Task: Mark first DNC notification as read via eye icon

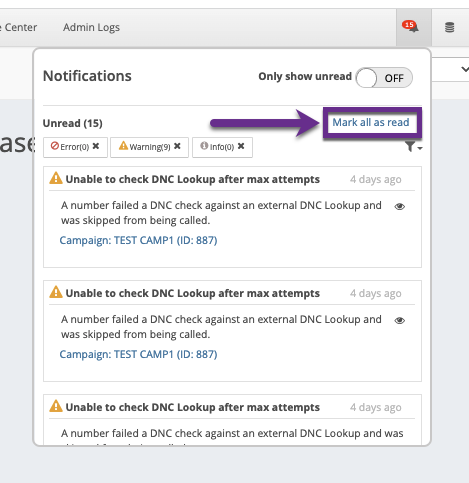Action: pyautogui.click(x=400, y=207)
